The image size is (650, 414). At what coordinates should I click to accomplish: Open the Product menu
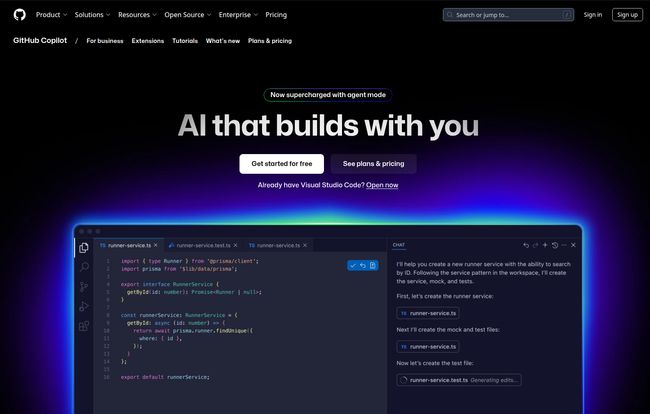point(51,15)
